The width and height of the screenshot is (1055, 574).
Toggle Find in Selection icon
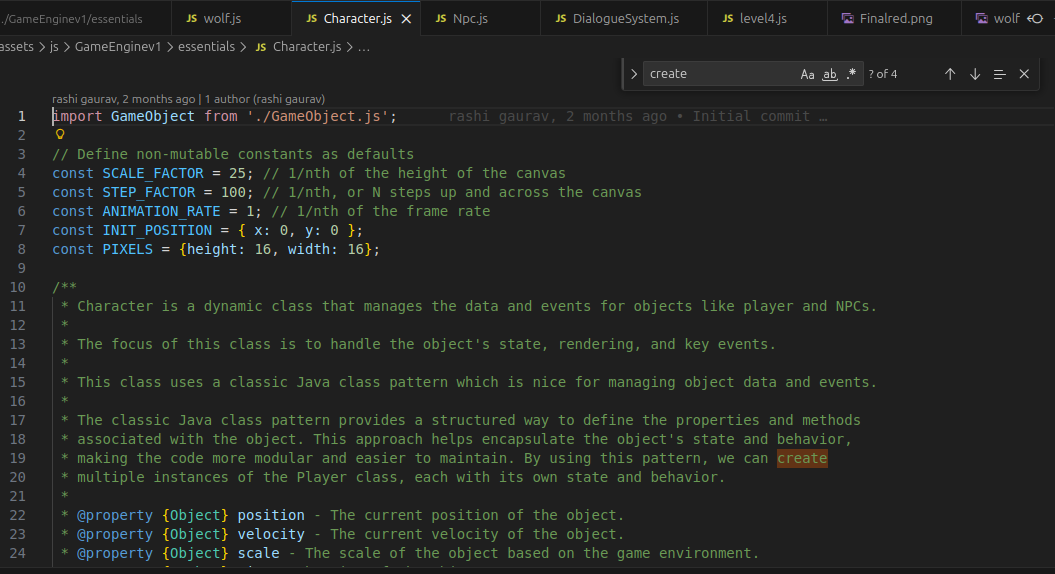tap(1000, 74)
